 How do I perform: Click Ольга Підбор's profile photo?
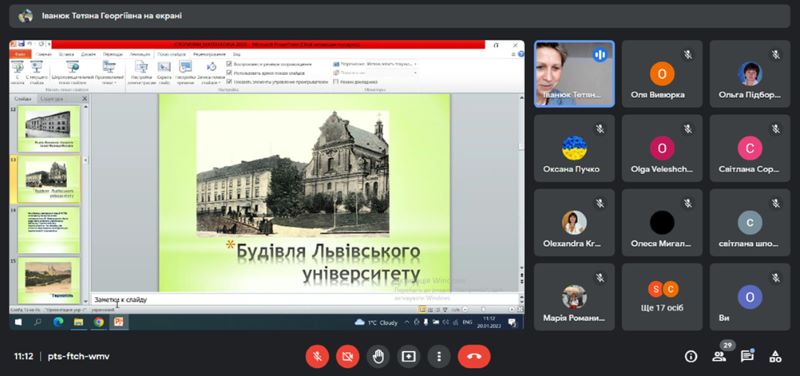[x=750, y=74]
